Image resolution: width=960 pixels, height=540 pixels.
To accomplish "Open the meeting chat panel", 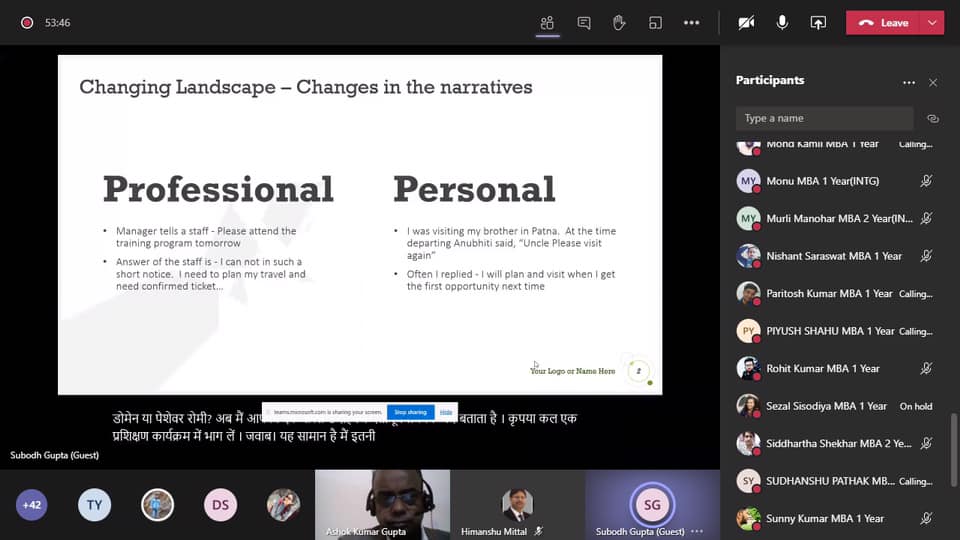I will coord(584,23).
